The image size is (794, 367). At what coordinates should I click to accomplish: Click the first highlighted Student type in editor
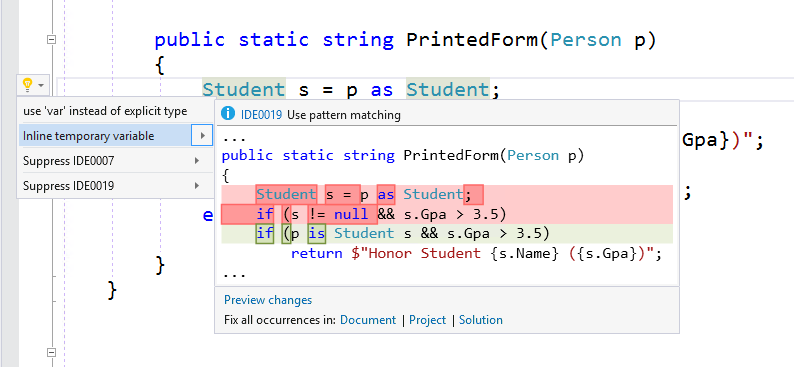tap(244, 90)
